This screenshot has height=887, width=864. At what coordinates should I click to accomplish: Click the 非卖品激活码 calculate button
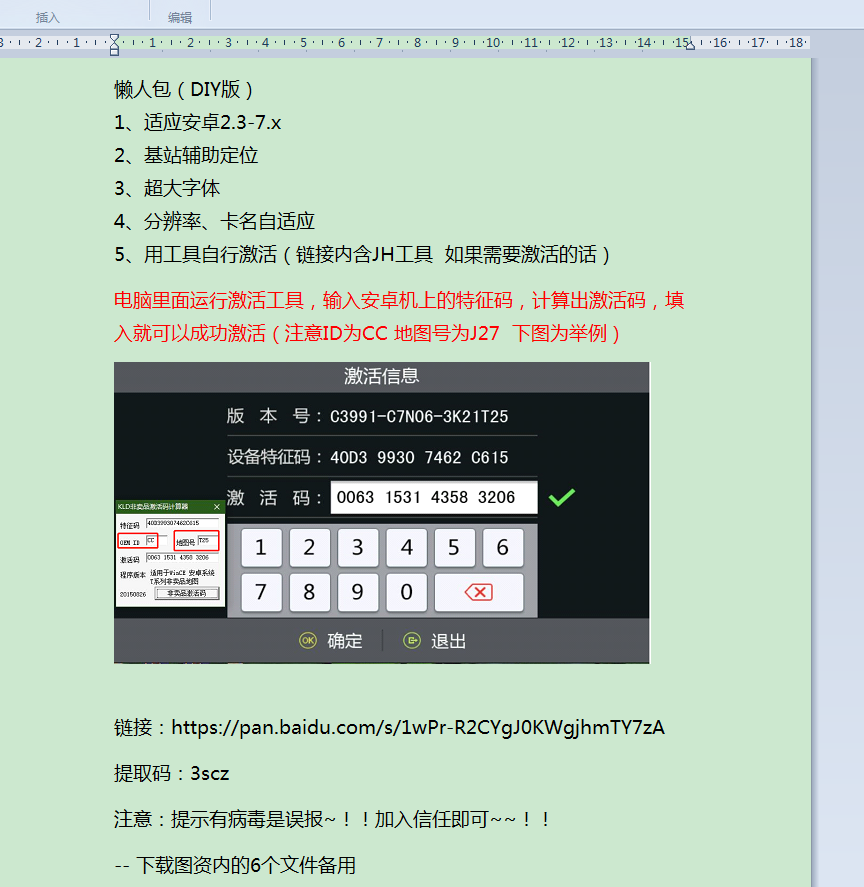pyautogui.click(x=186, y=593)
